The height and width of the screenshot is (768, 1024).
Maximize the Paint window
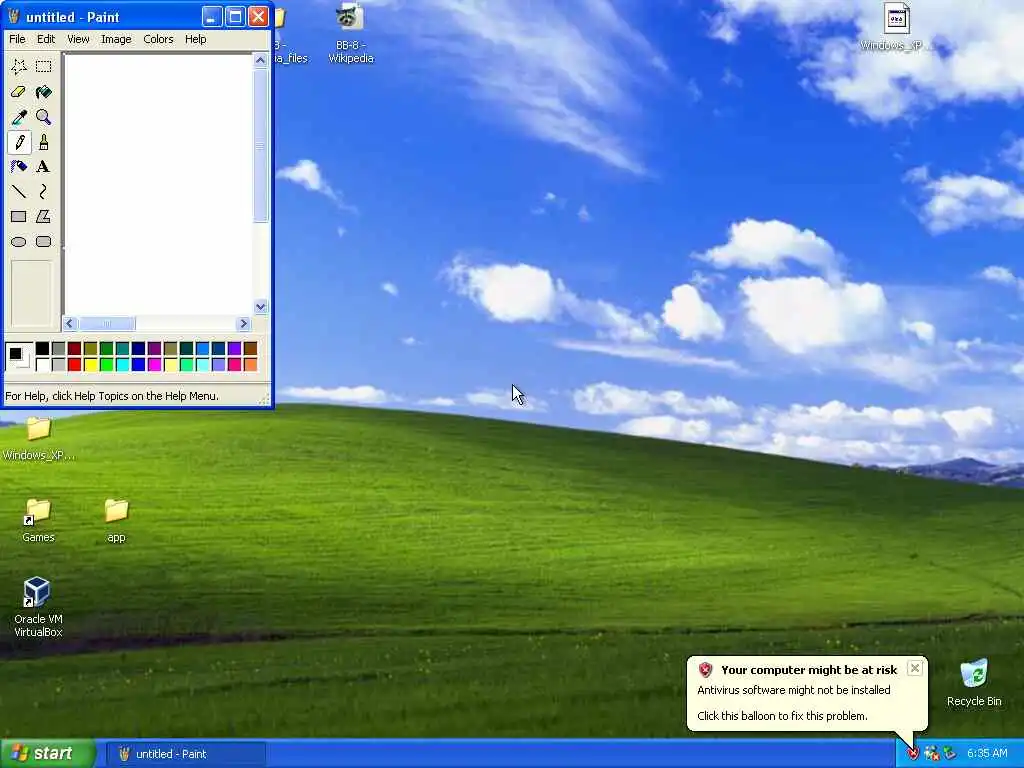tap(235, 17)
